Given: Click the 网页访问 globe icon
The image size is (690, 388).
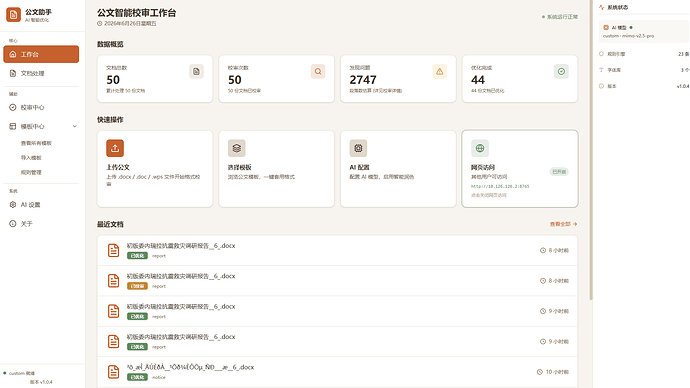Looking at the screenshot, I should (480, 148).
